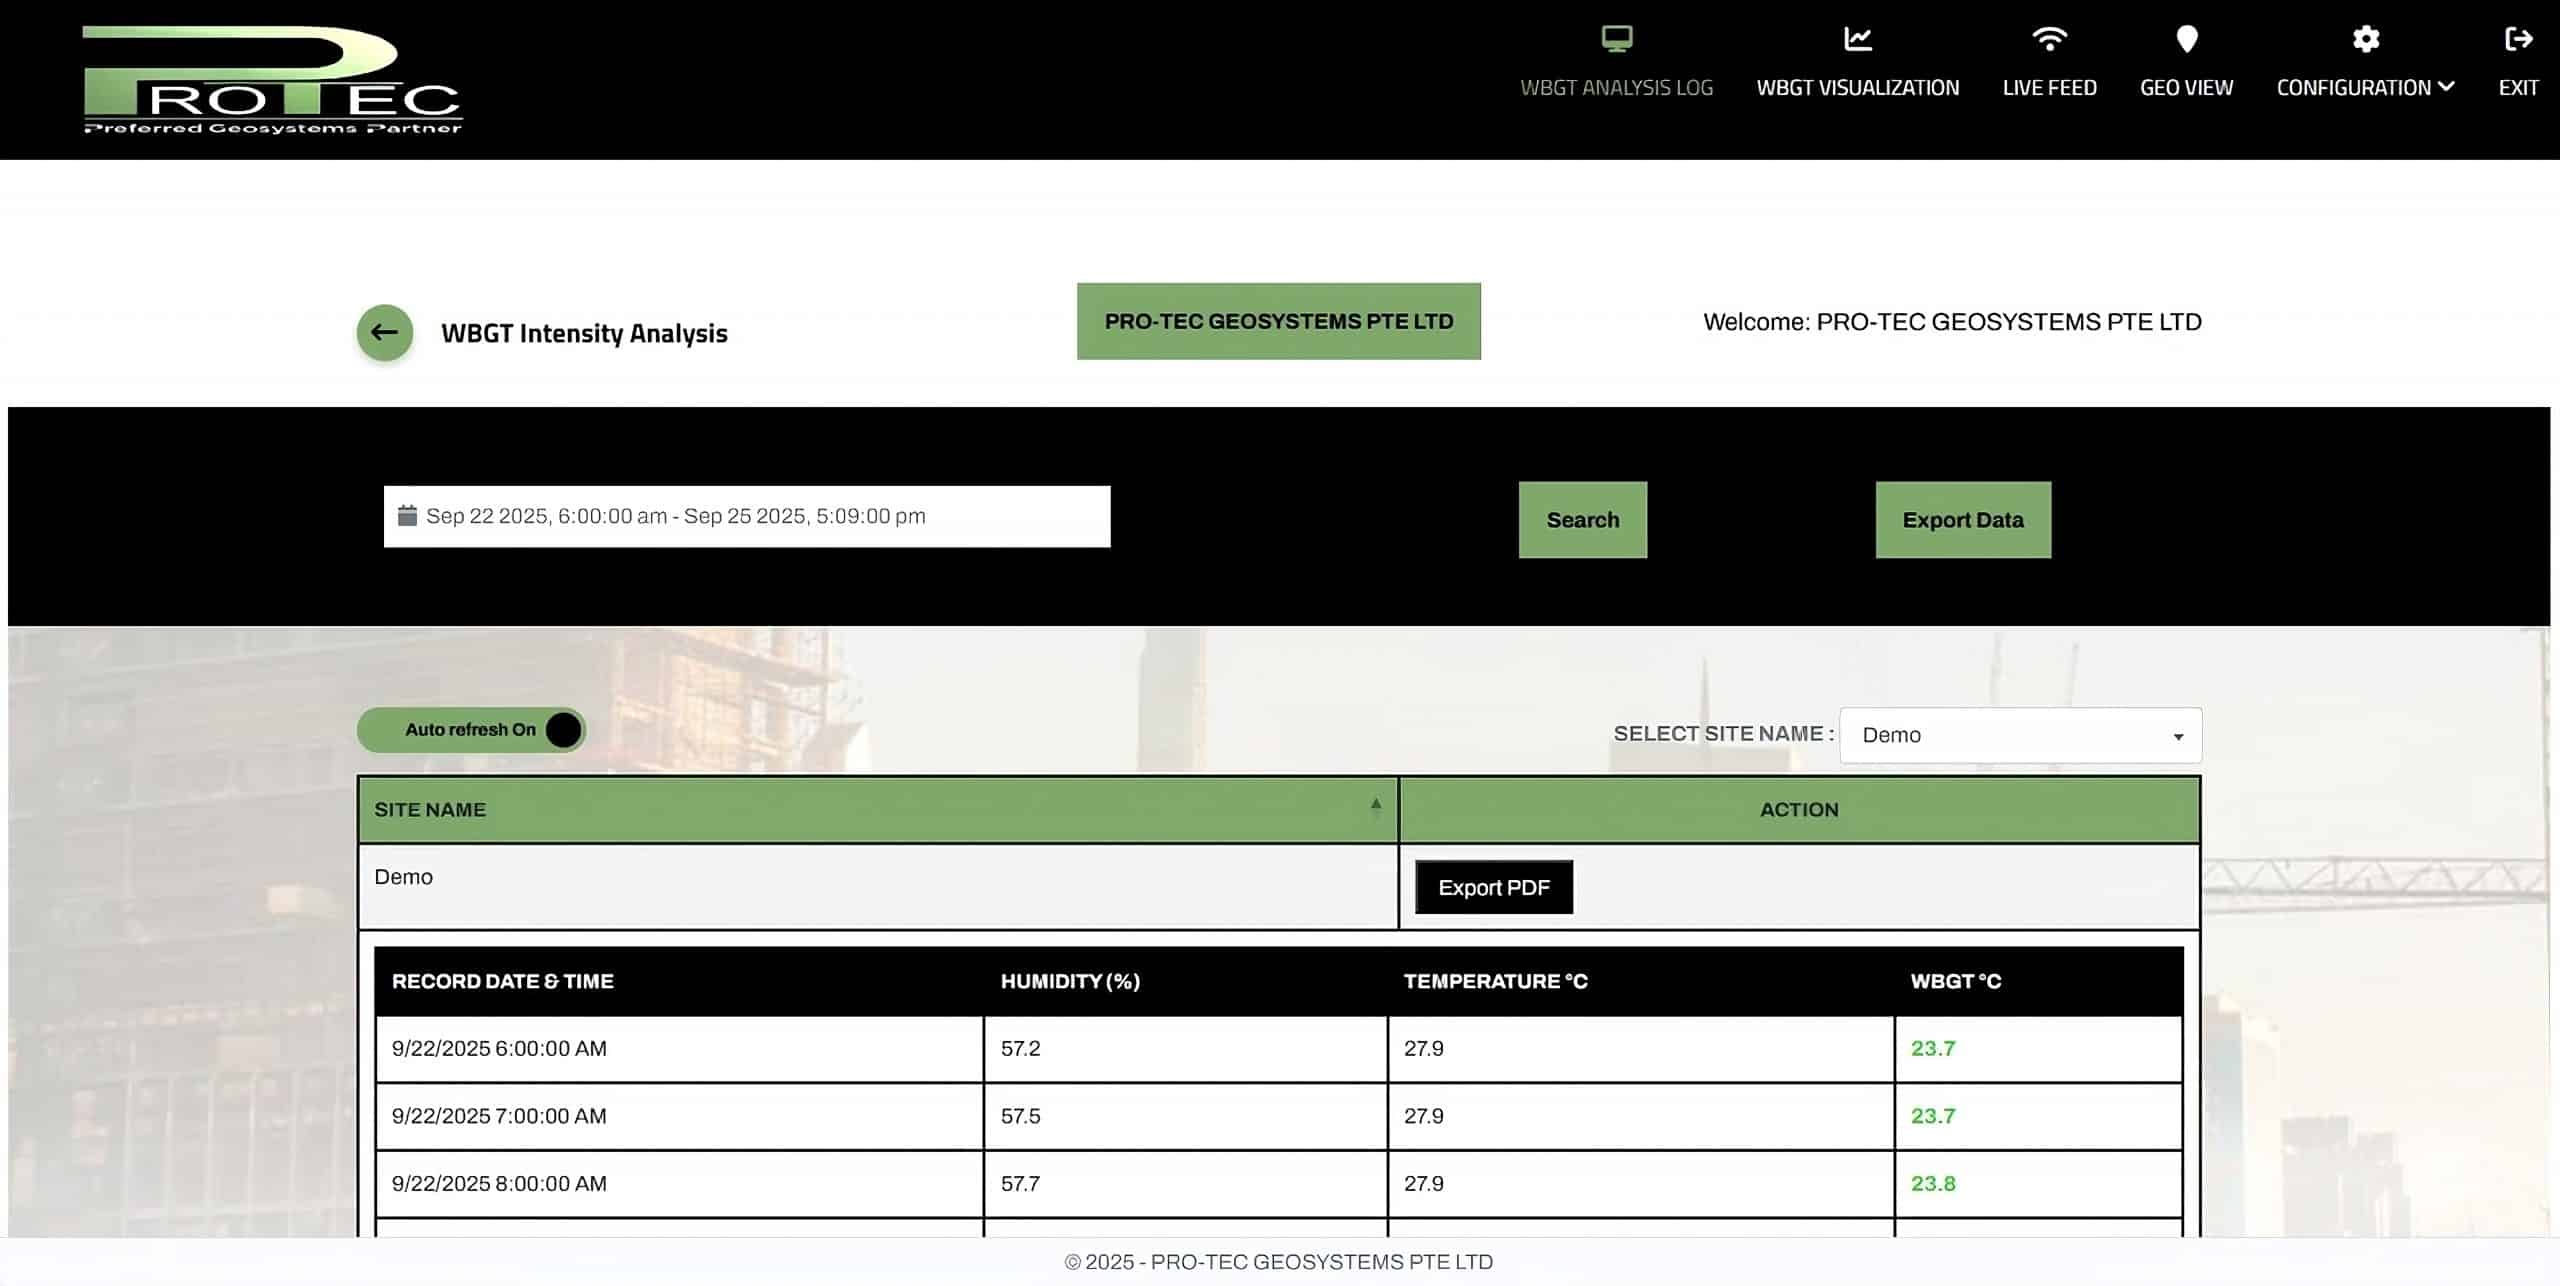Go to the LIVE FEED menu item
The image size is (2560, 1286).
pos(2049,88)
